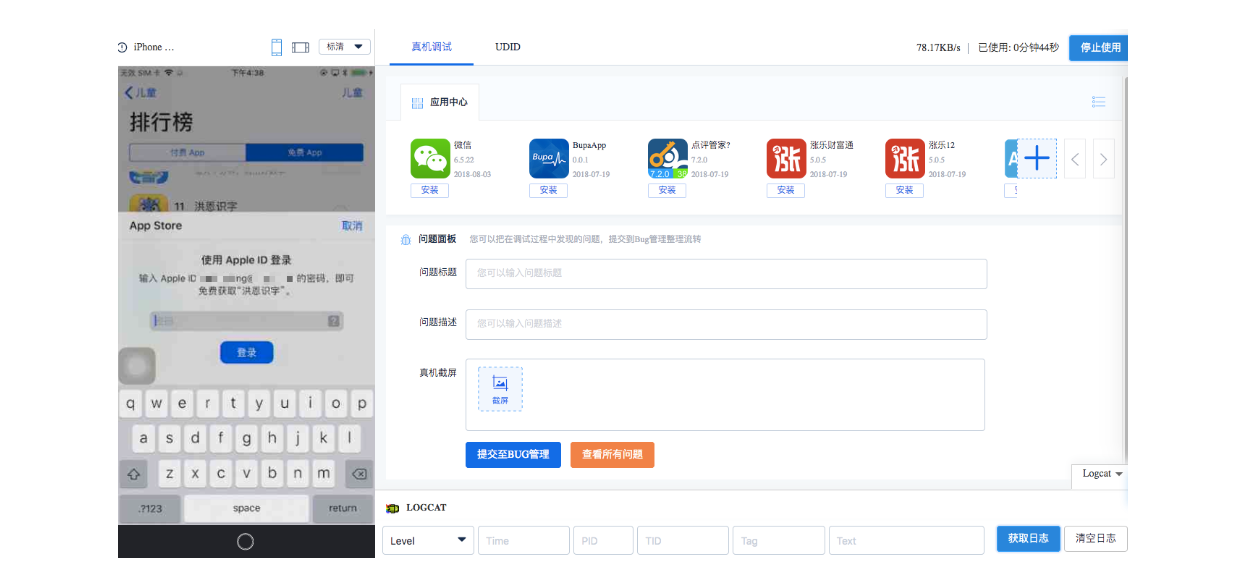This screenshot has height=587, width=1246.
Task: Switch to 真机调试 tab
Action: [432, 47]
